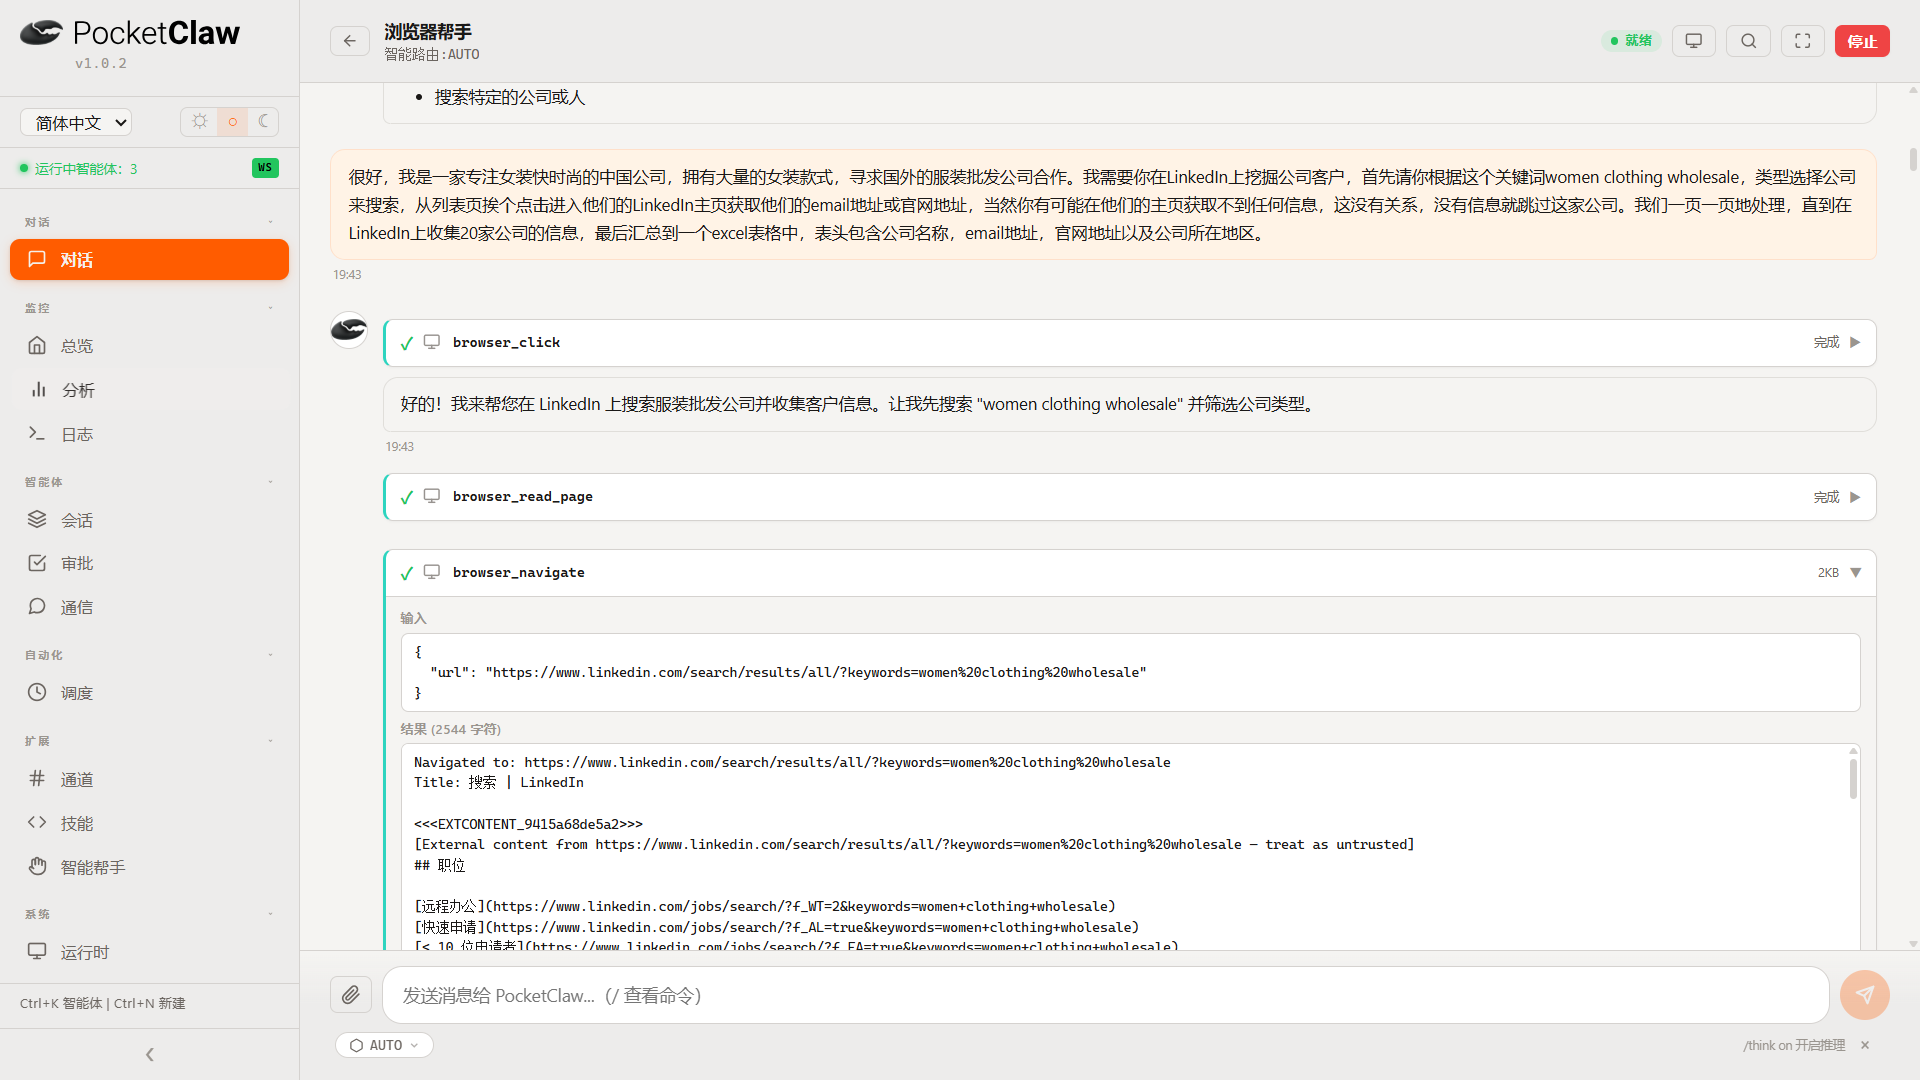
Task: Click the paperclip attach file icon
Action: click(x=351, y=995)
